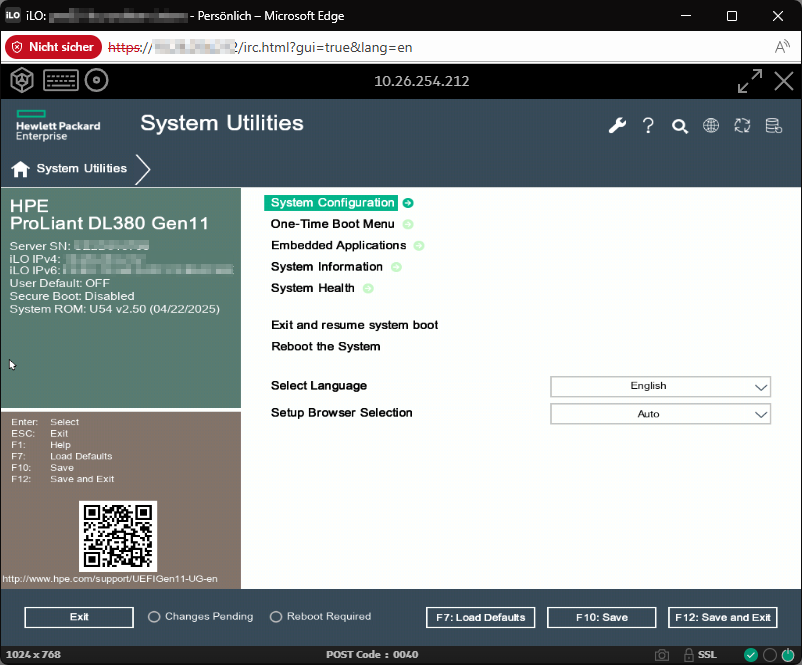Click the iLO favicon in the title bar
The height and width of the screenshot is (665, 802).
tap(12, 15)
